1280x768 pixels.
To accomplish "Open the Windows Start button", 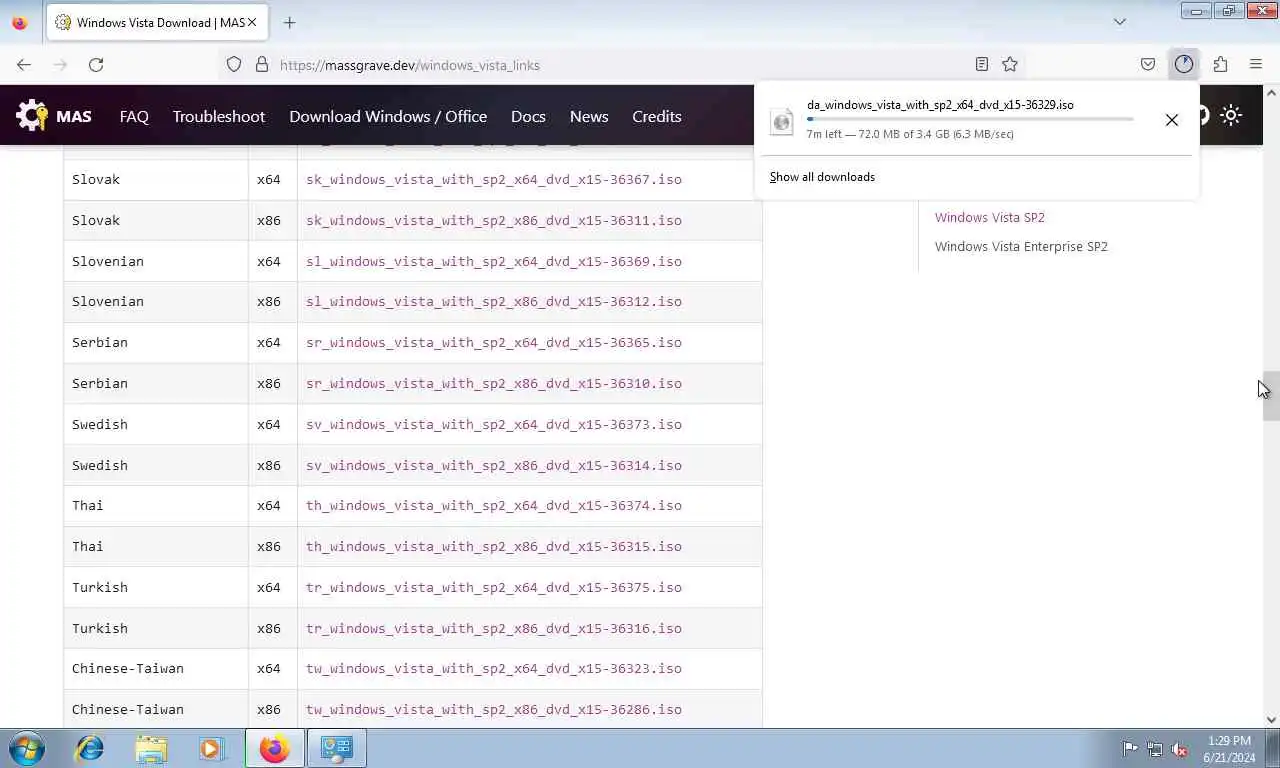I will click(x=27, y=748).
